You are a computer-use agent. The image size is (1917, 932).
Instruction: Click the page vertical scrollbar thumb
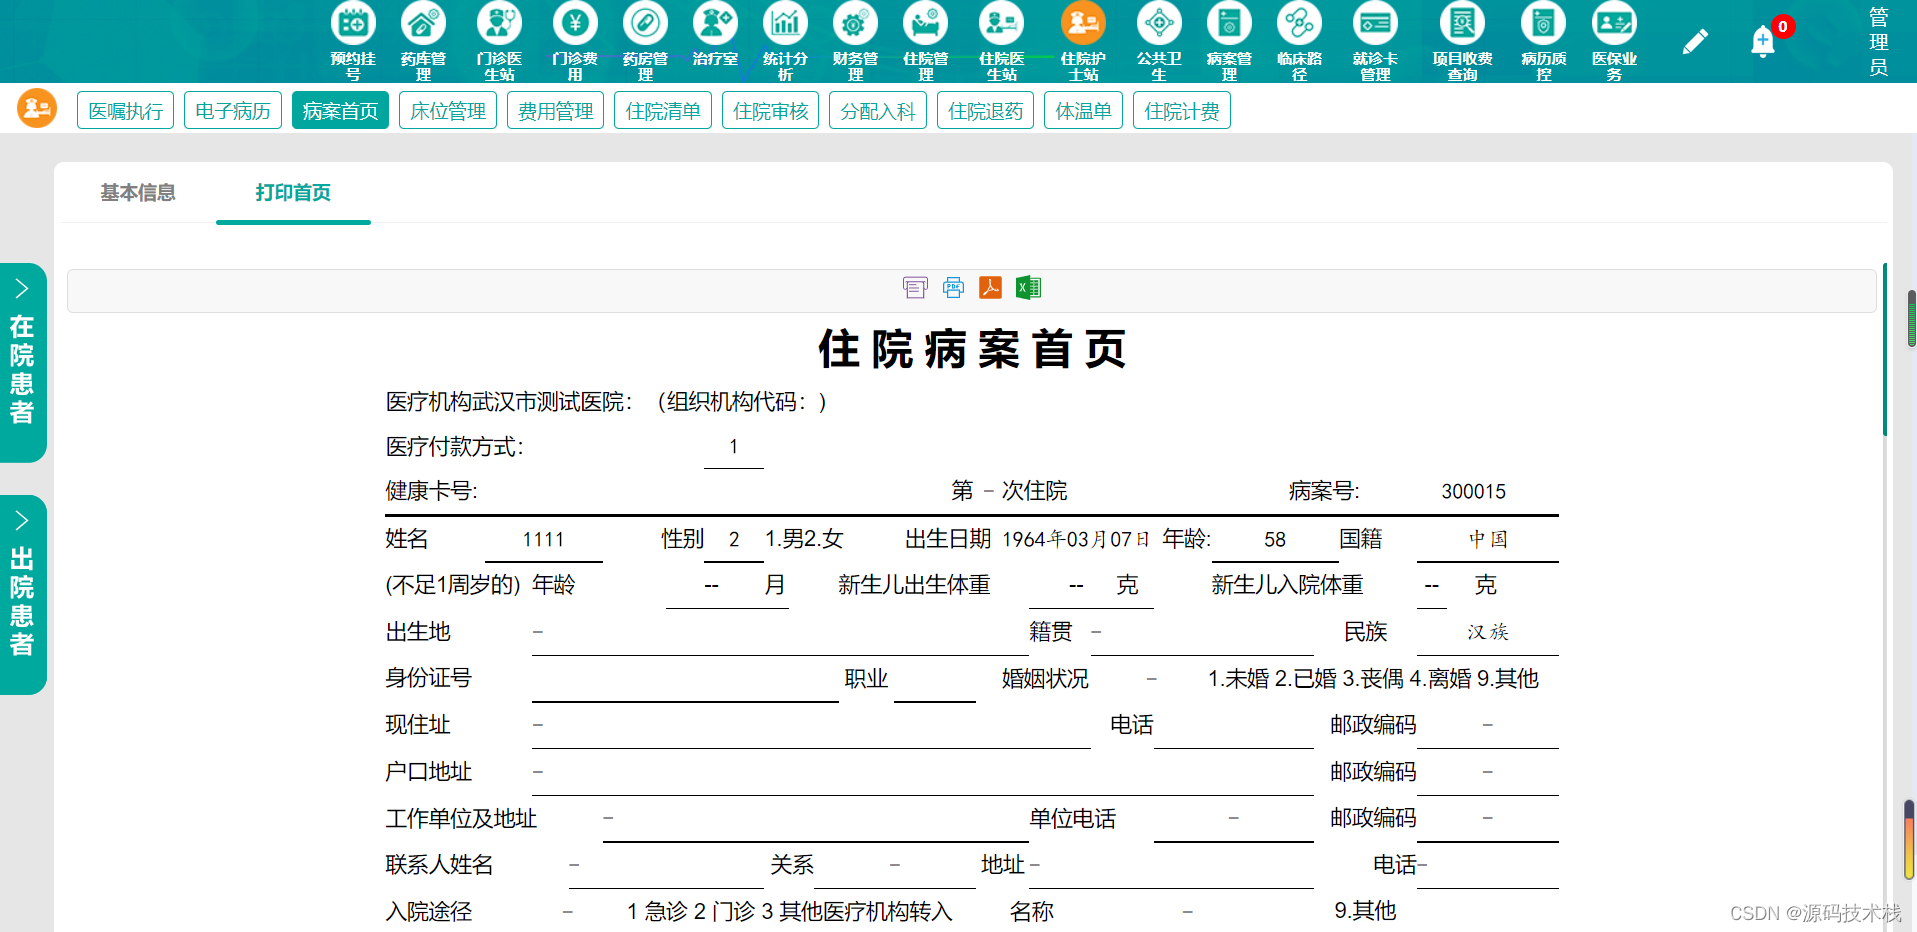click(x=1912, y=318)
